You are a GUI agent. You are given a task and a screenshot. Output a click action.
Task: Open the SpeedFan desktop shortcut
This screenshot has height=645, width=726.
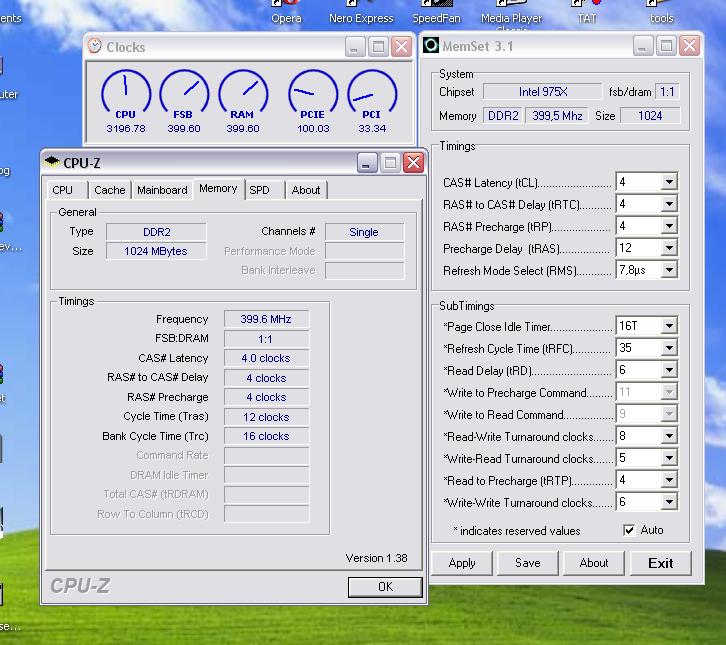pyautogui.click(x=436, y=13)
